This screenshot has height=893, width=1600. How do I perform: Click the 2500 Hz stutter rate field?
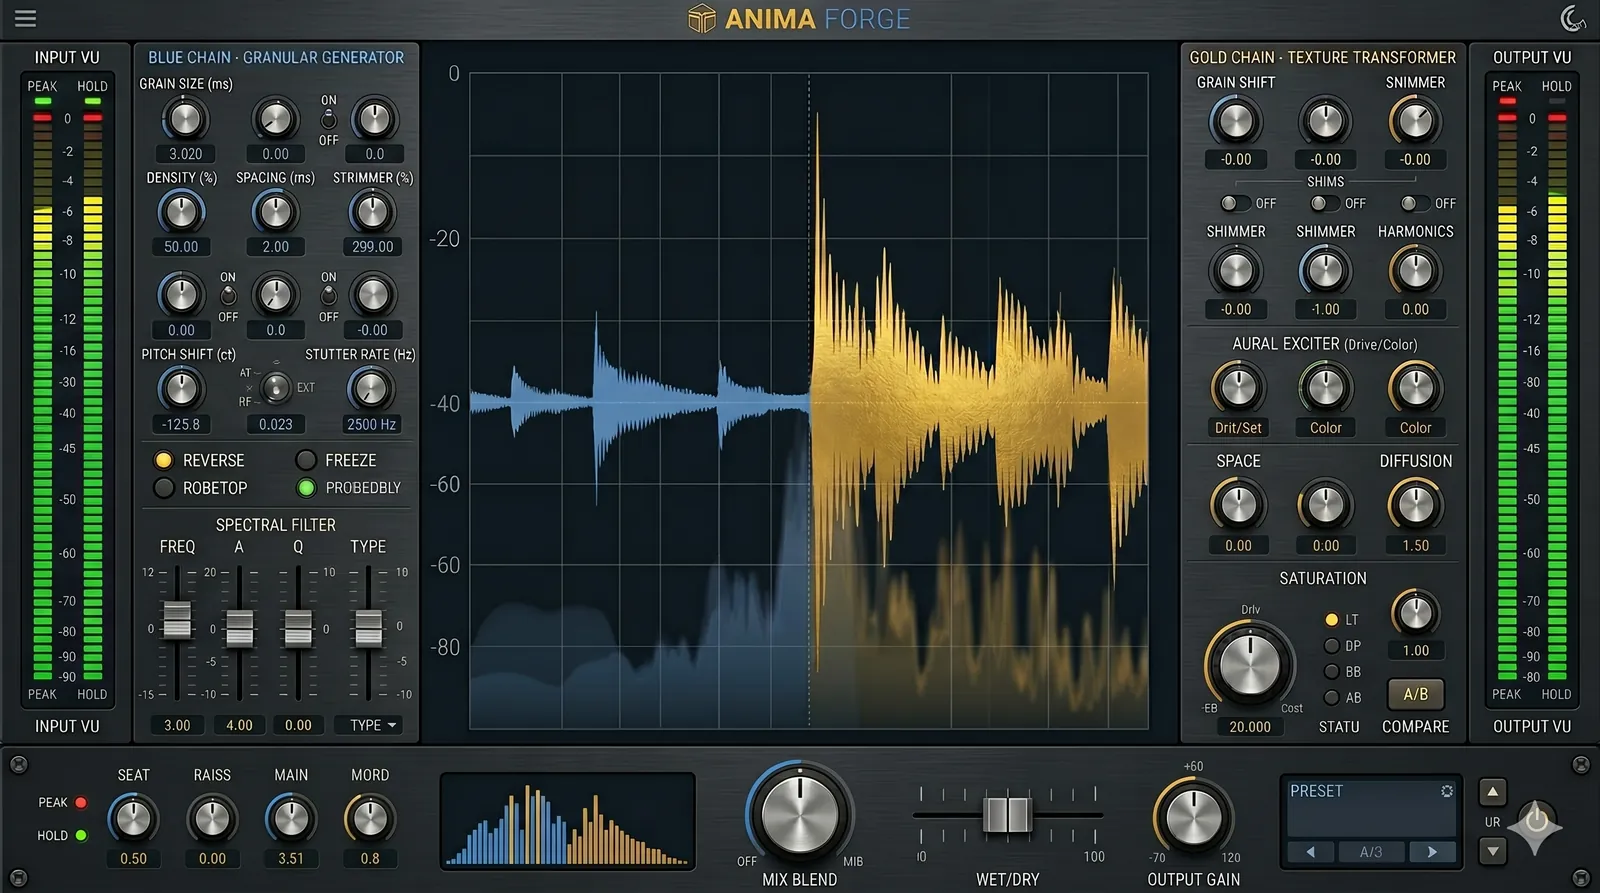371,424
